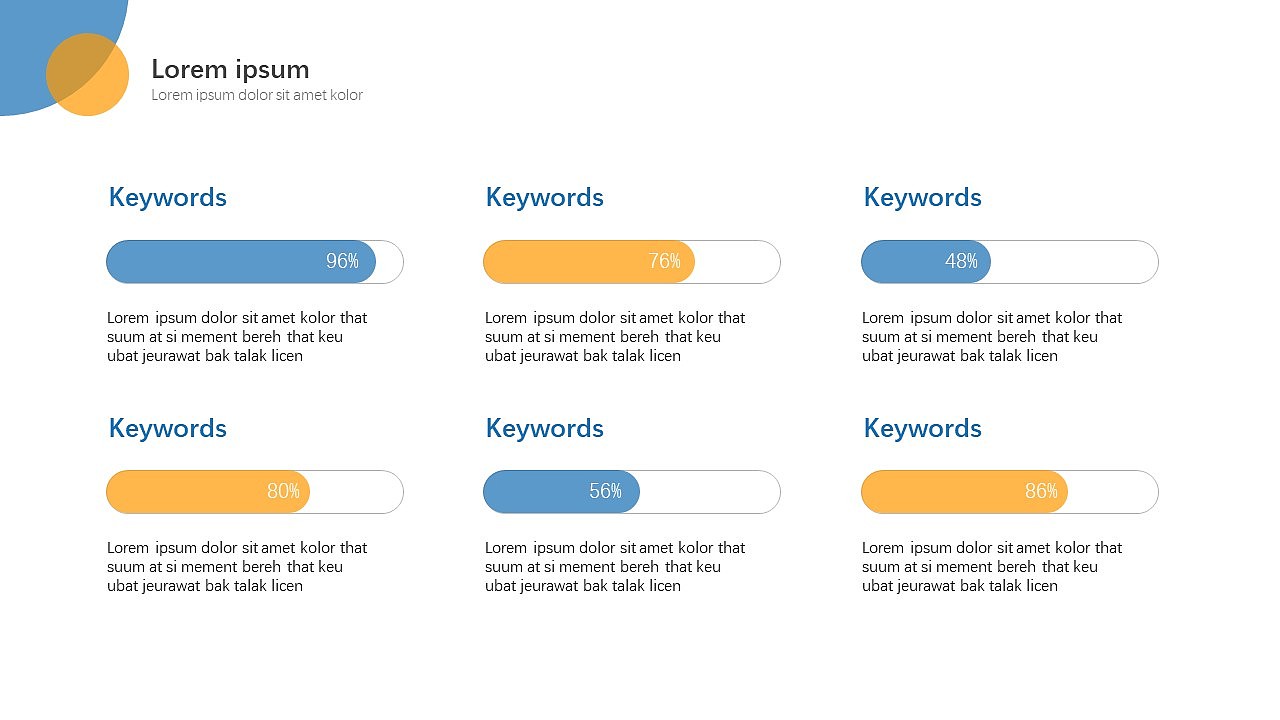Click the Keywords heading above the 56% bar

click(x=545, y=428)
